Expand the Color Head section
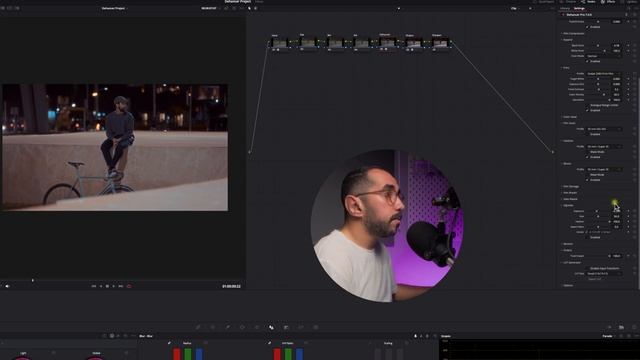This screenshot has width=640, height=360. pyautogui.click(x=569, y=117)
